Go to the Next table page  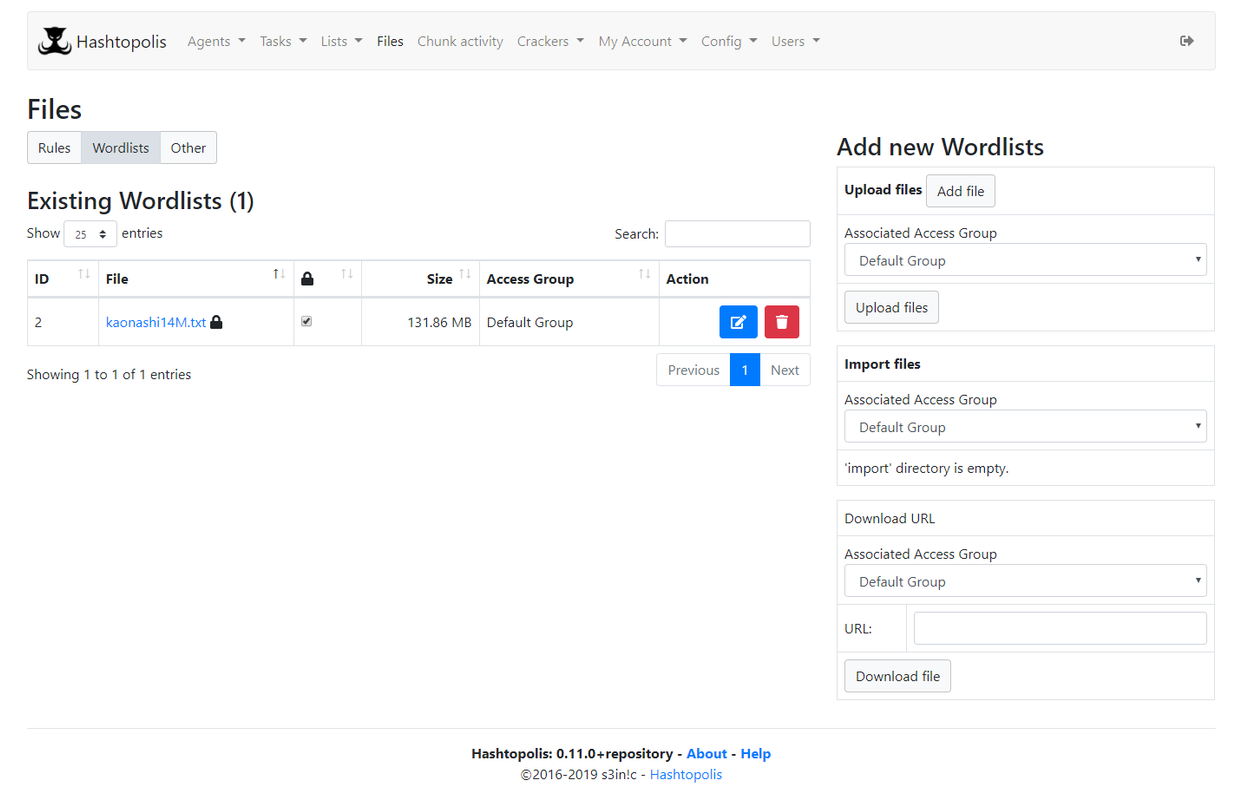(785, 369)
